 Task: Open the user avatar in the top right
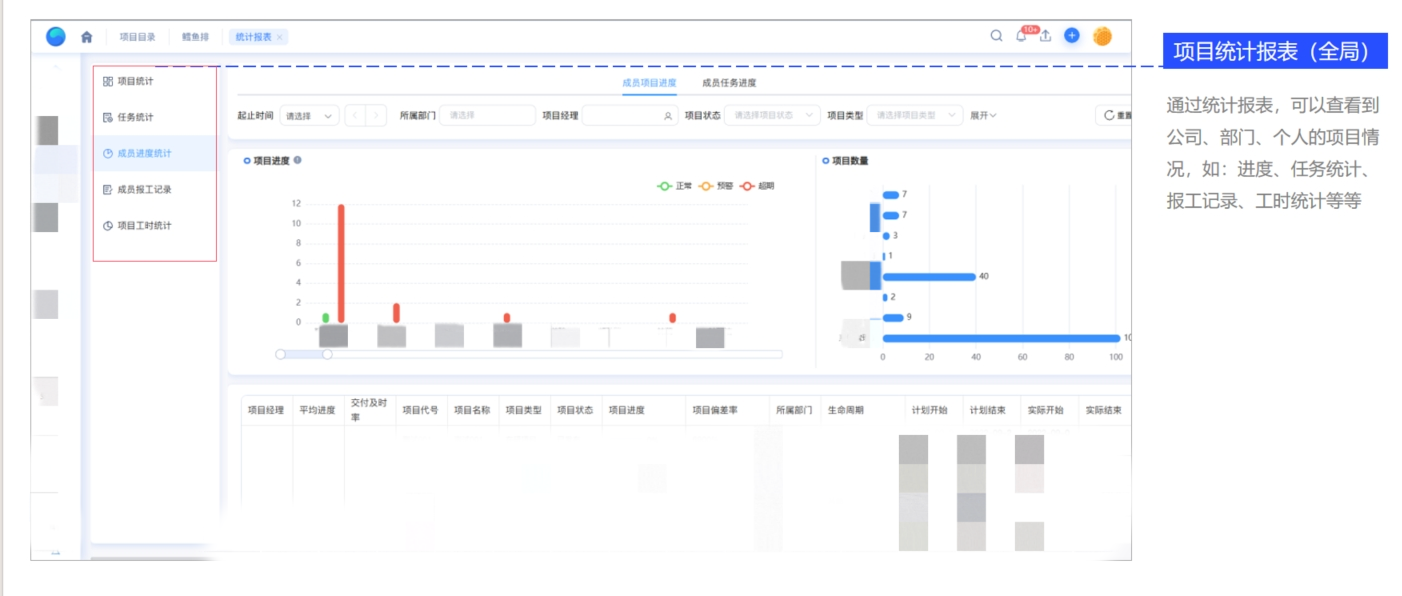point(1102,36)
